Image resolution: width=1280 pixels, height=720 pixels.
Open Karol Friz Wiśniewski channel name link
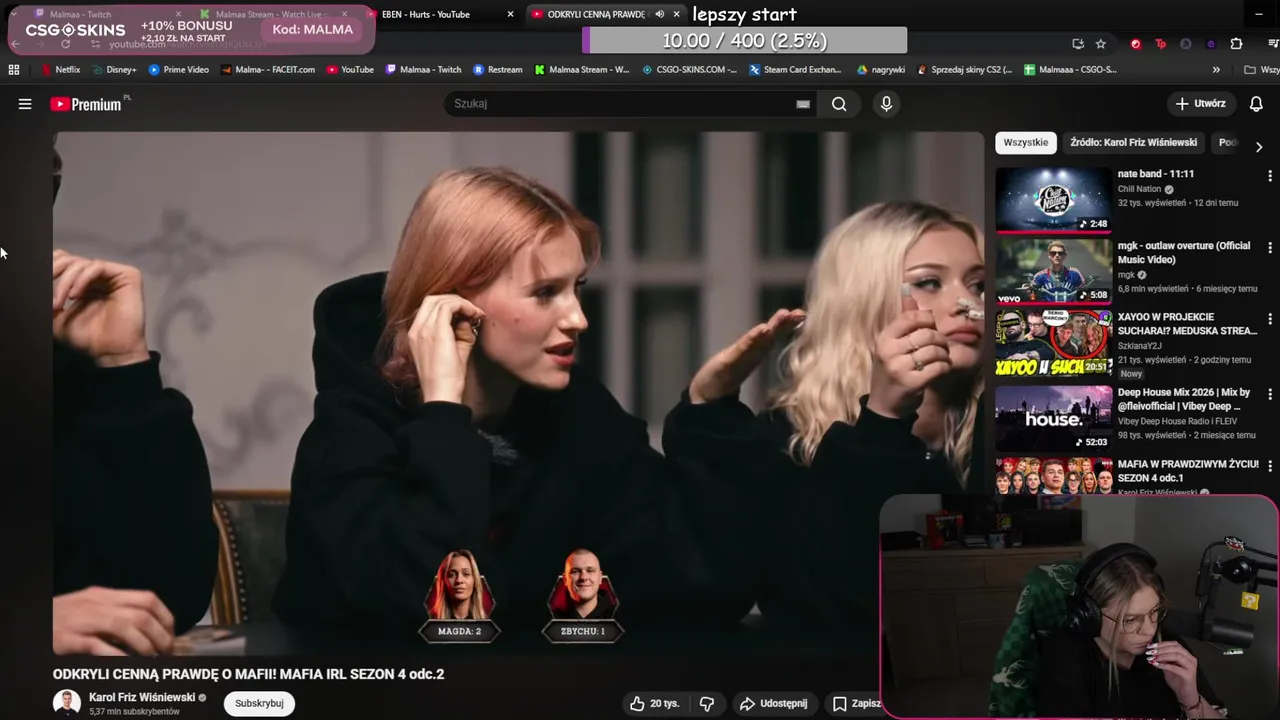click(142, 697)
